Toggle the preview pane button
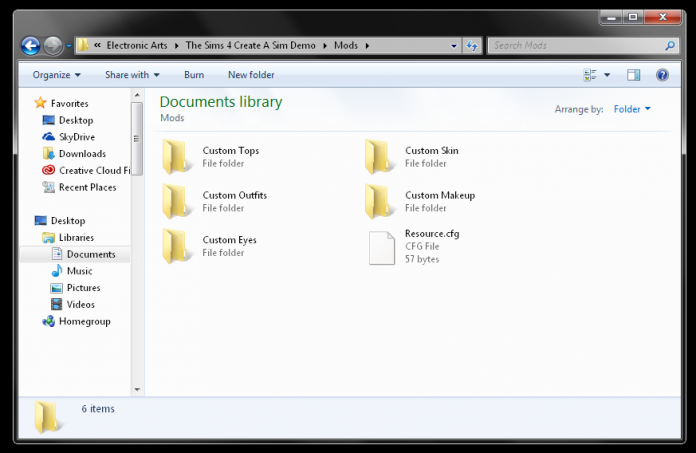The image size is (696, 453). (633, 75)
